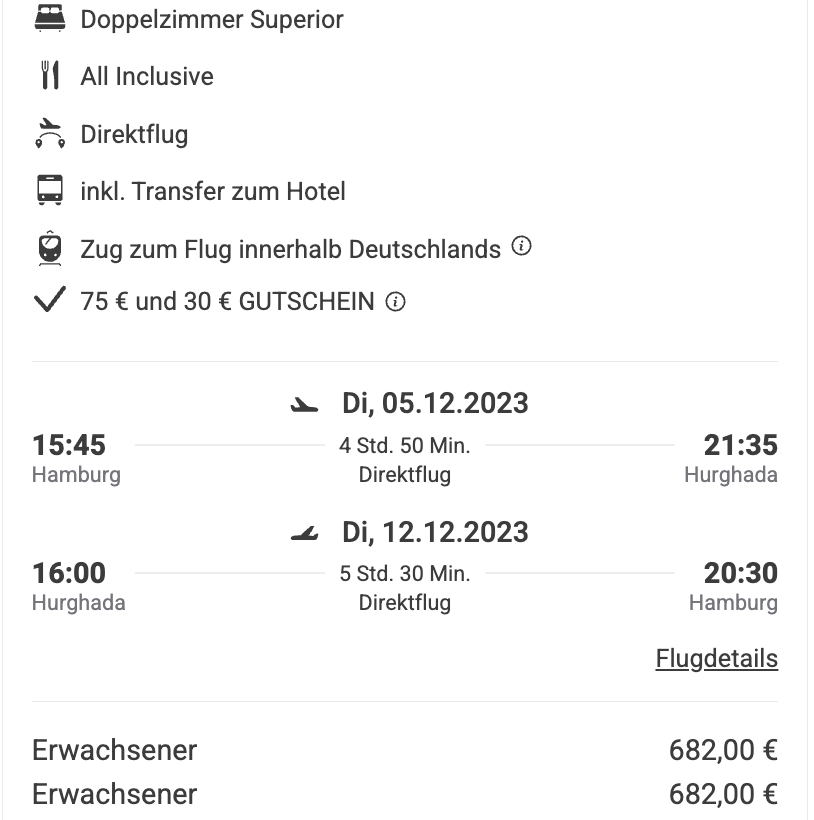Click the 4 Std. 50 Min. flight duration
Viewport: 814px width, 820px height.
pos(405,446)
